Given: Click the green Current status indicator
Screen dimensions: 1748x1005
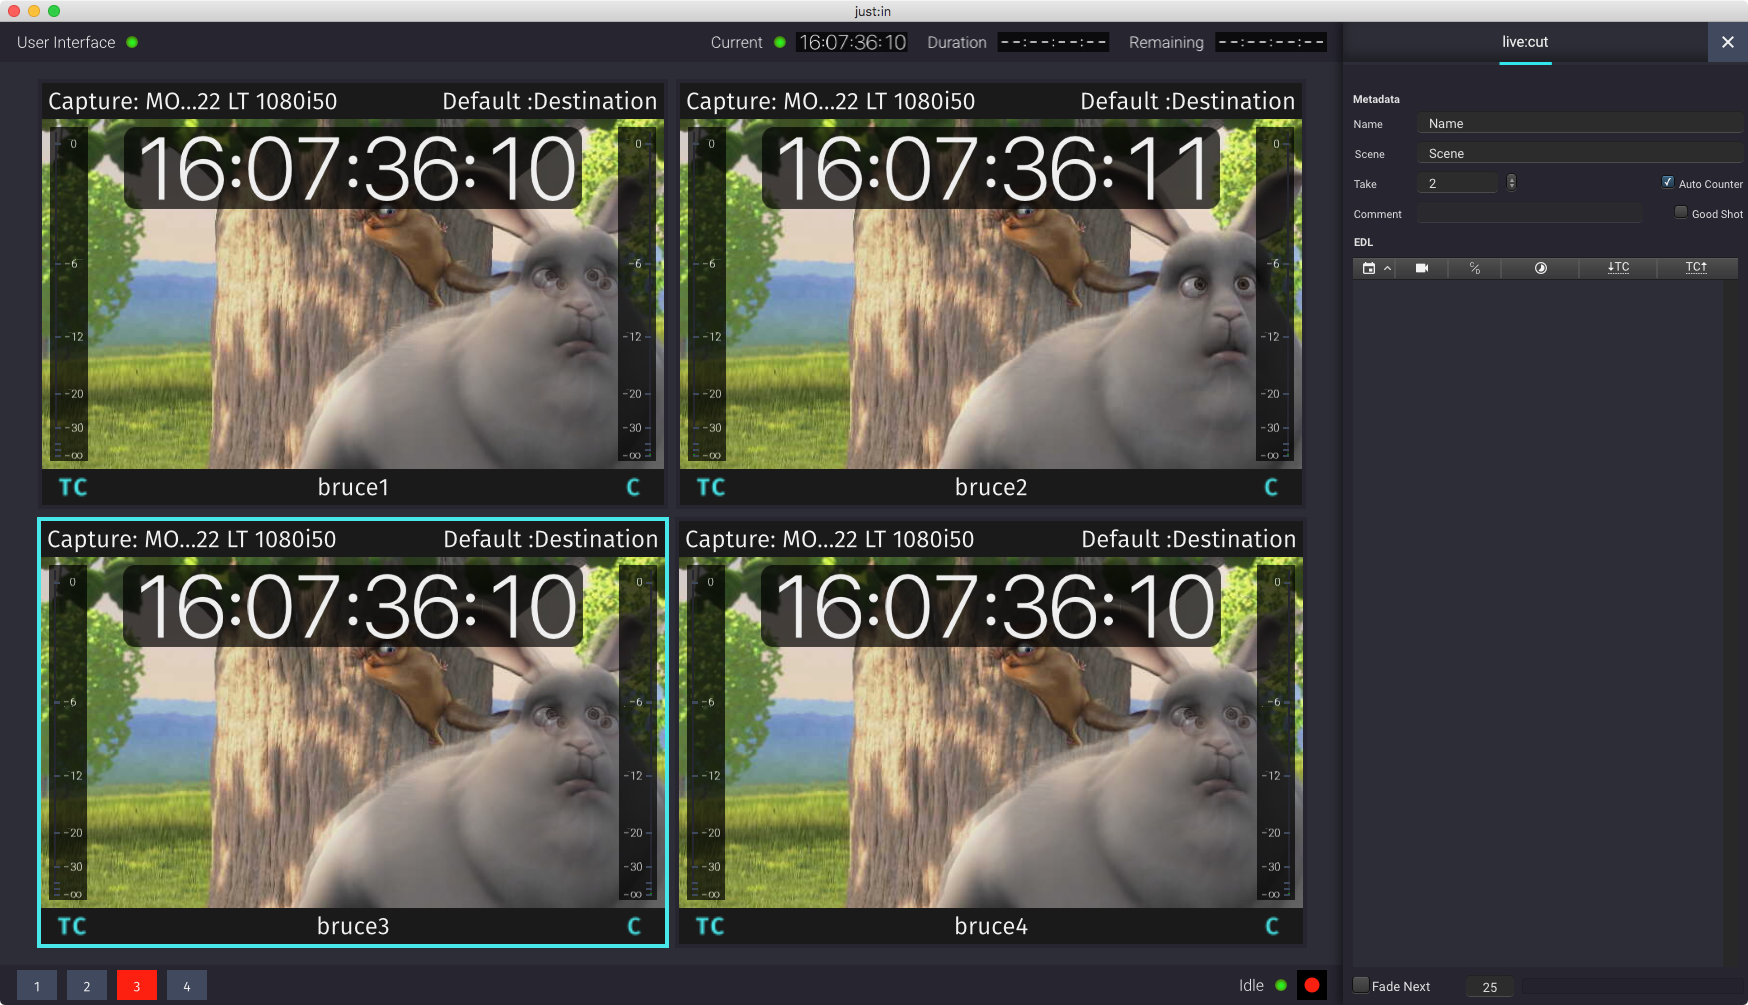Looking at the screenshot, I should [780, 42].
